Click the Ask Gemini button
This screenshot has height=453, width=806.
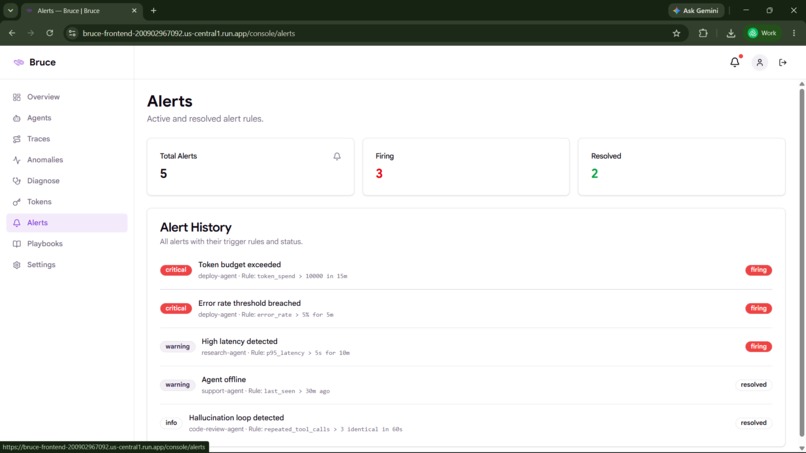coord(696,10)
